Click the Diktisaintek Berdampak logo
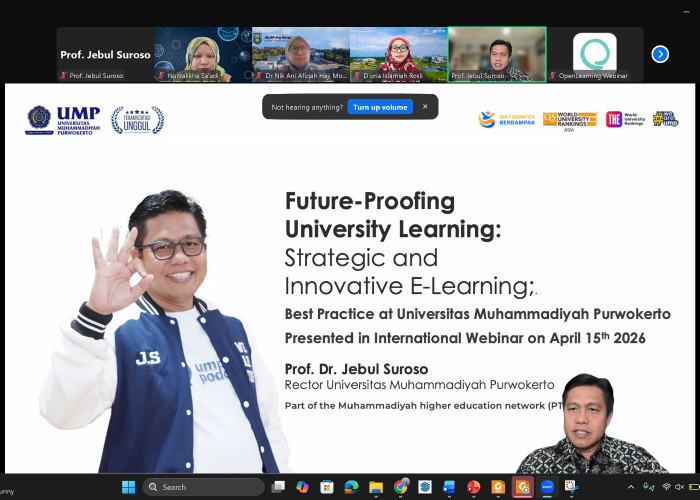 pos(506,119)
